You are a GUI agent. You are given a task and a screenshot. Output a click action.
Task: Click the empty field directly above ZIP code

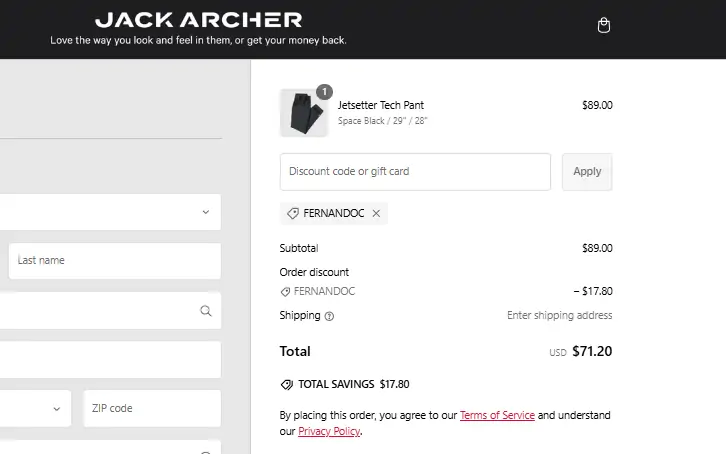tap(110, 360)
